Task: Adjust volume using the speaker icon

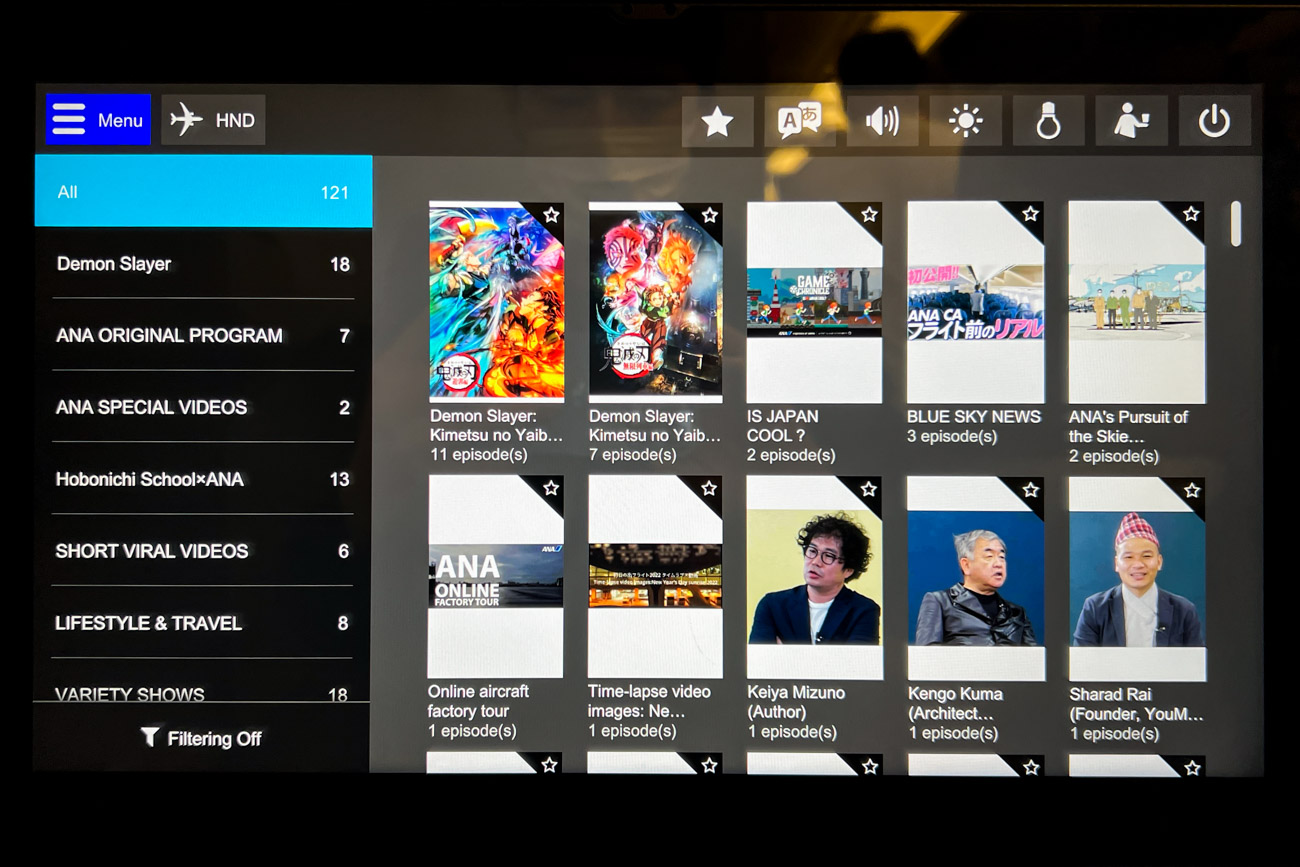Action: (x=882, y=122)
